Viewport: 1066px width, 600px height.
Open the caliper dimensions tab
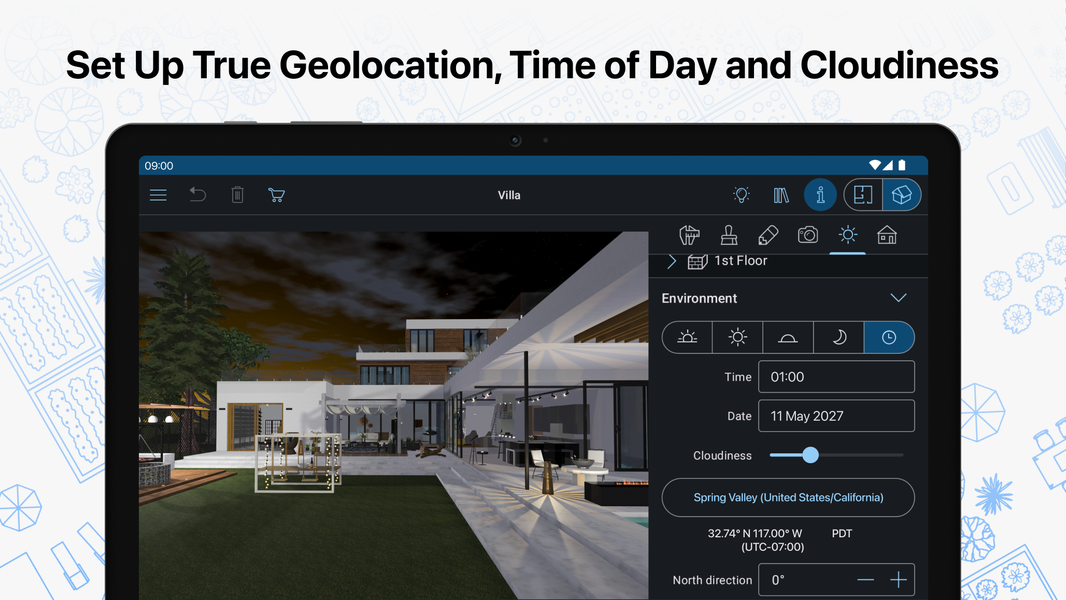[689, 235]
